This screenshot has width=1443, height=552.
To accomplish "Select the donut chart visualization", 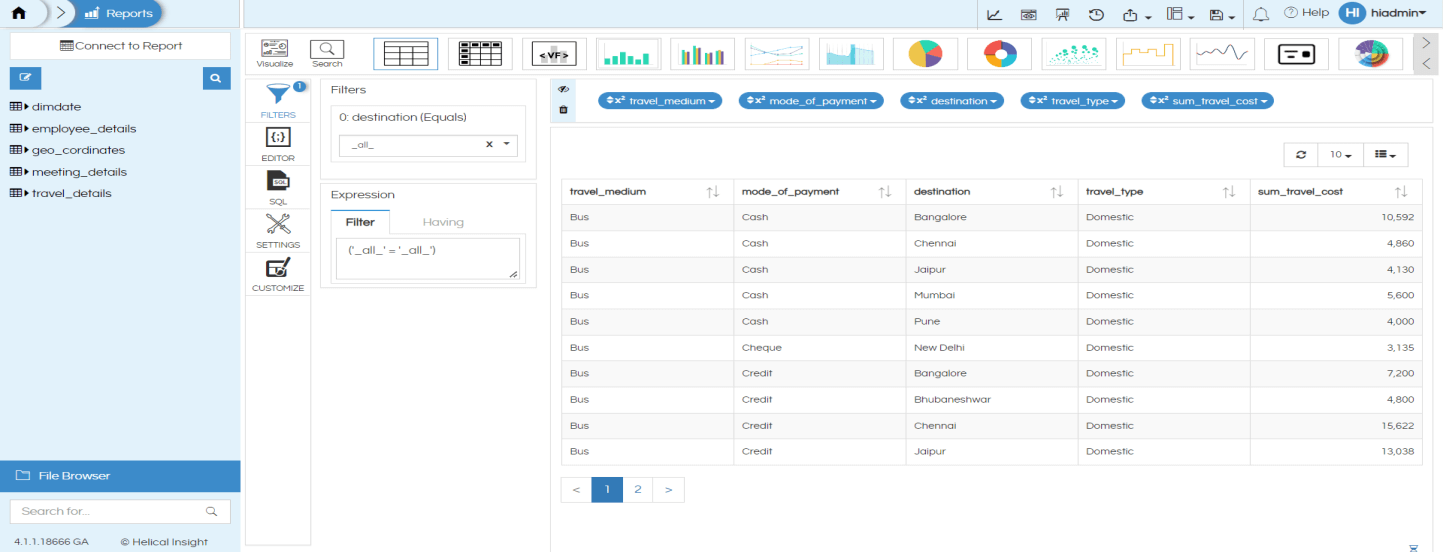I will [x=1000, y=54].
